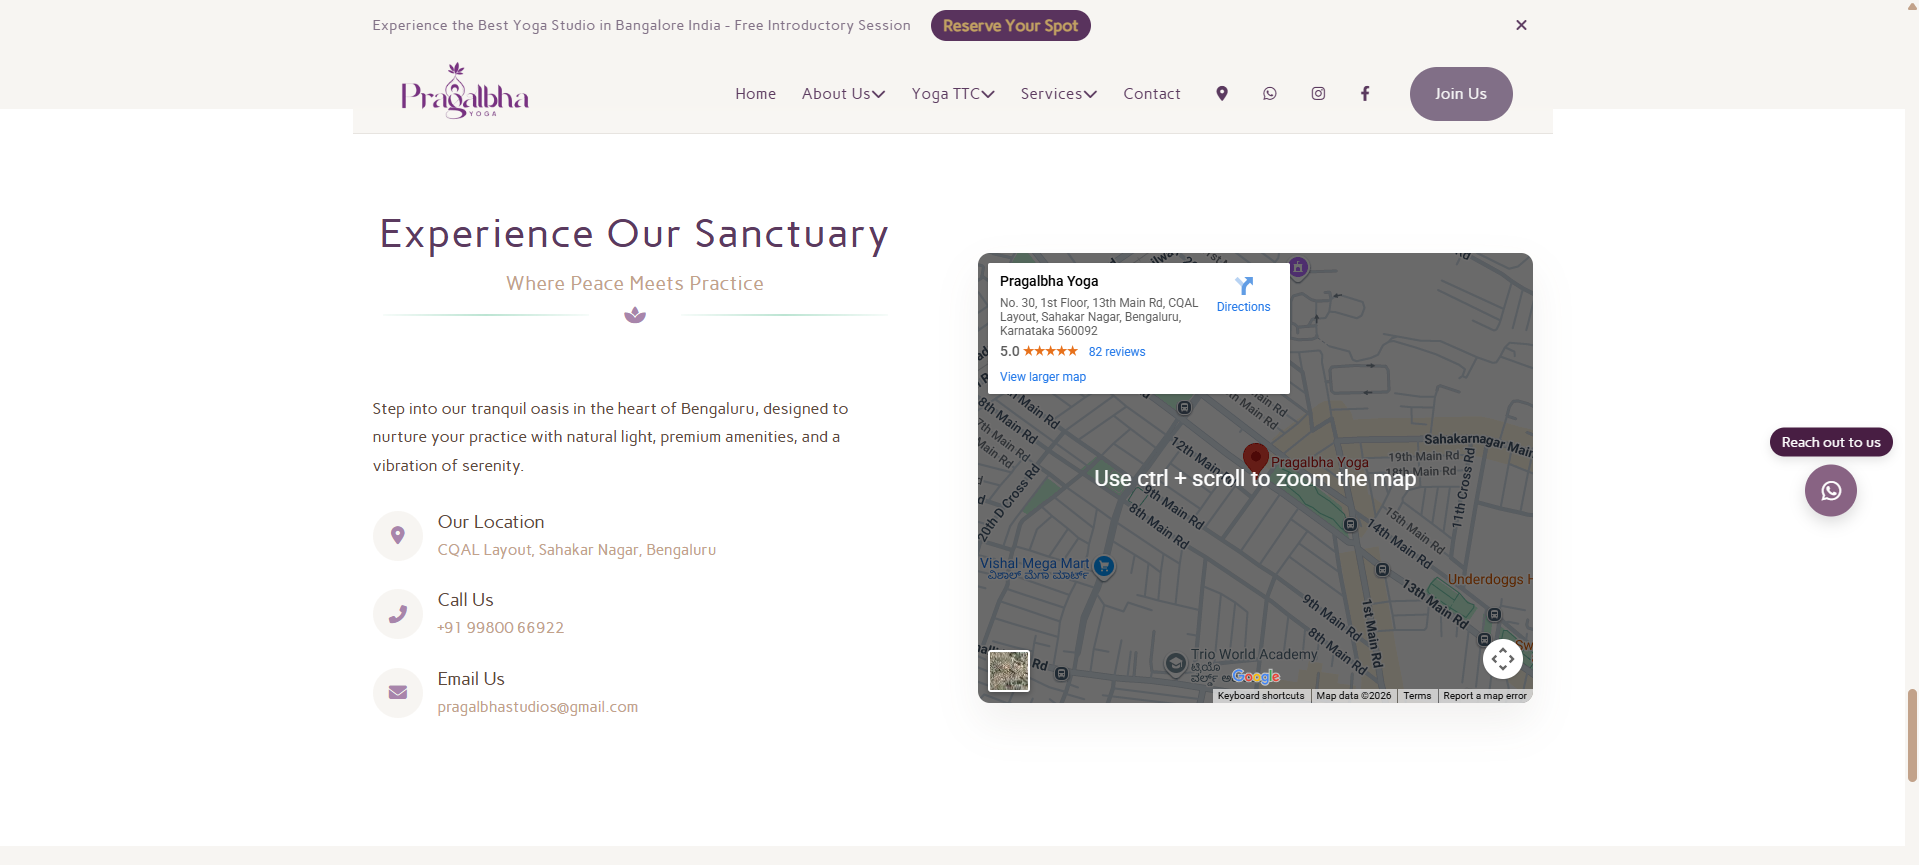Viewport: 1919px width, 865px height.
Task: Click the Reach out to us label
Action: (1831, 442)
